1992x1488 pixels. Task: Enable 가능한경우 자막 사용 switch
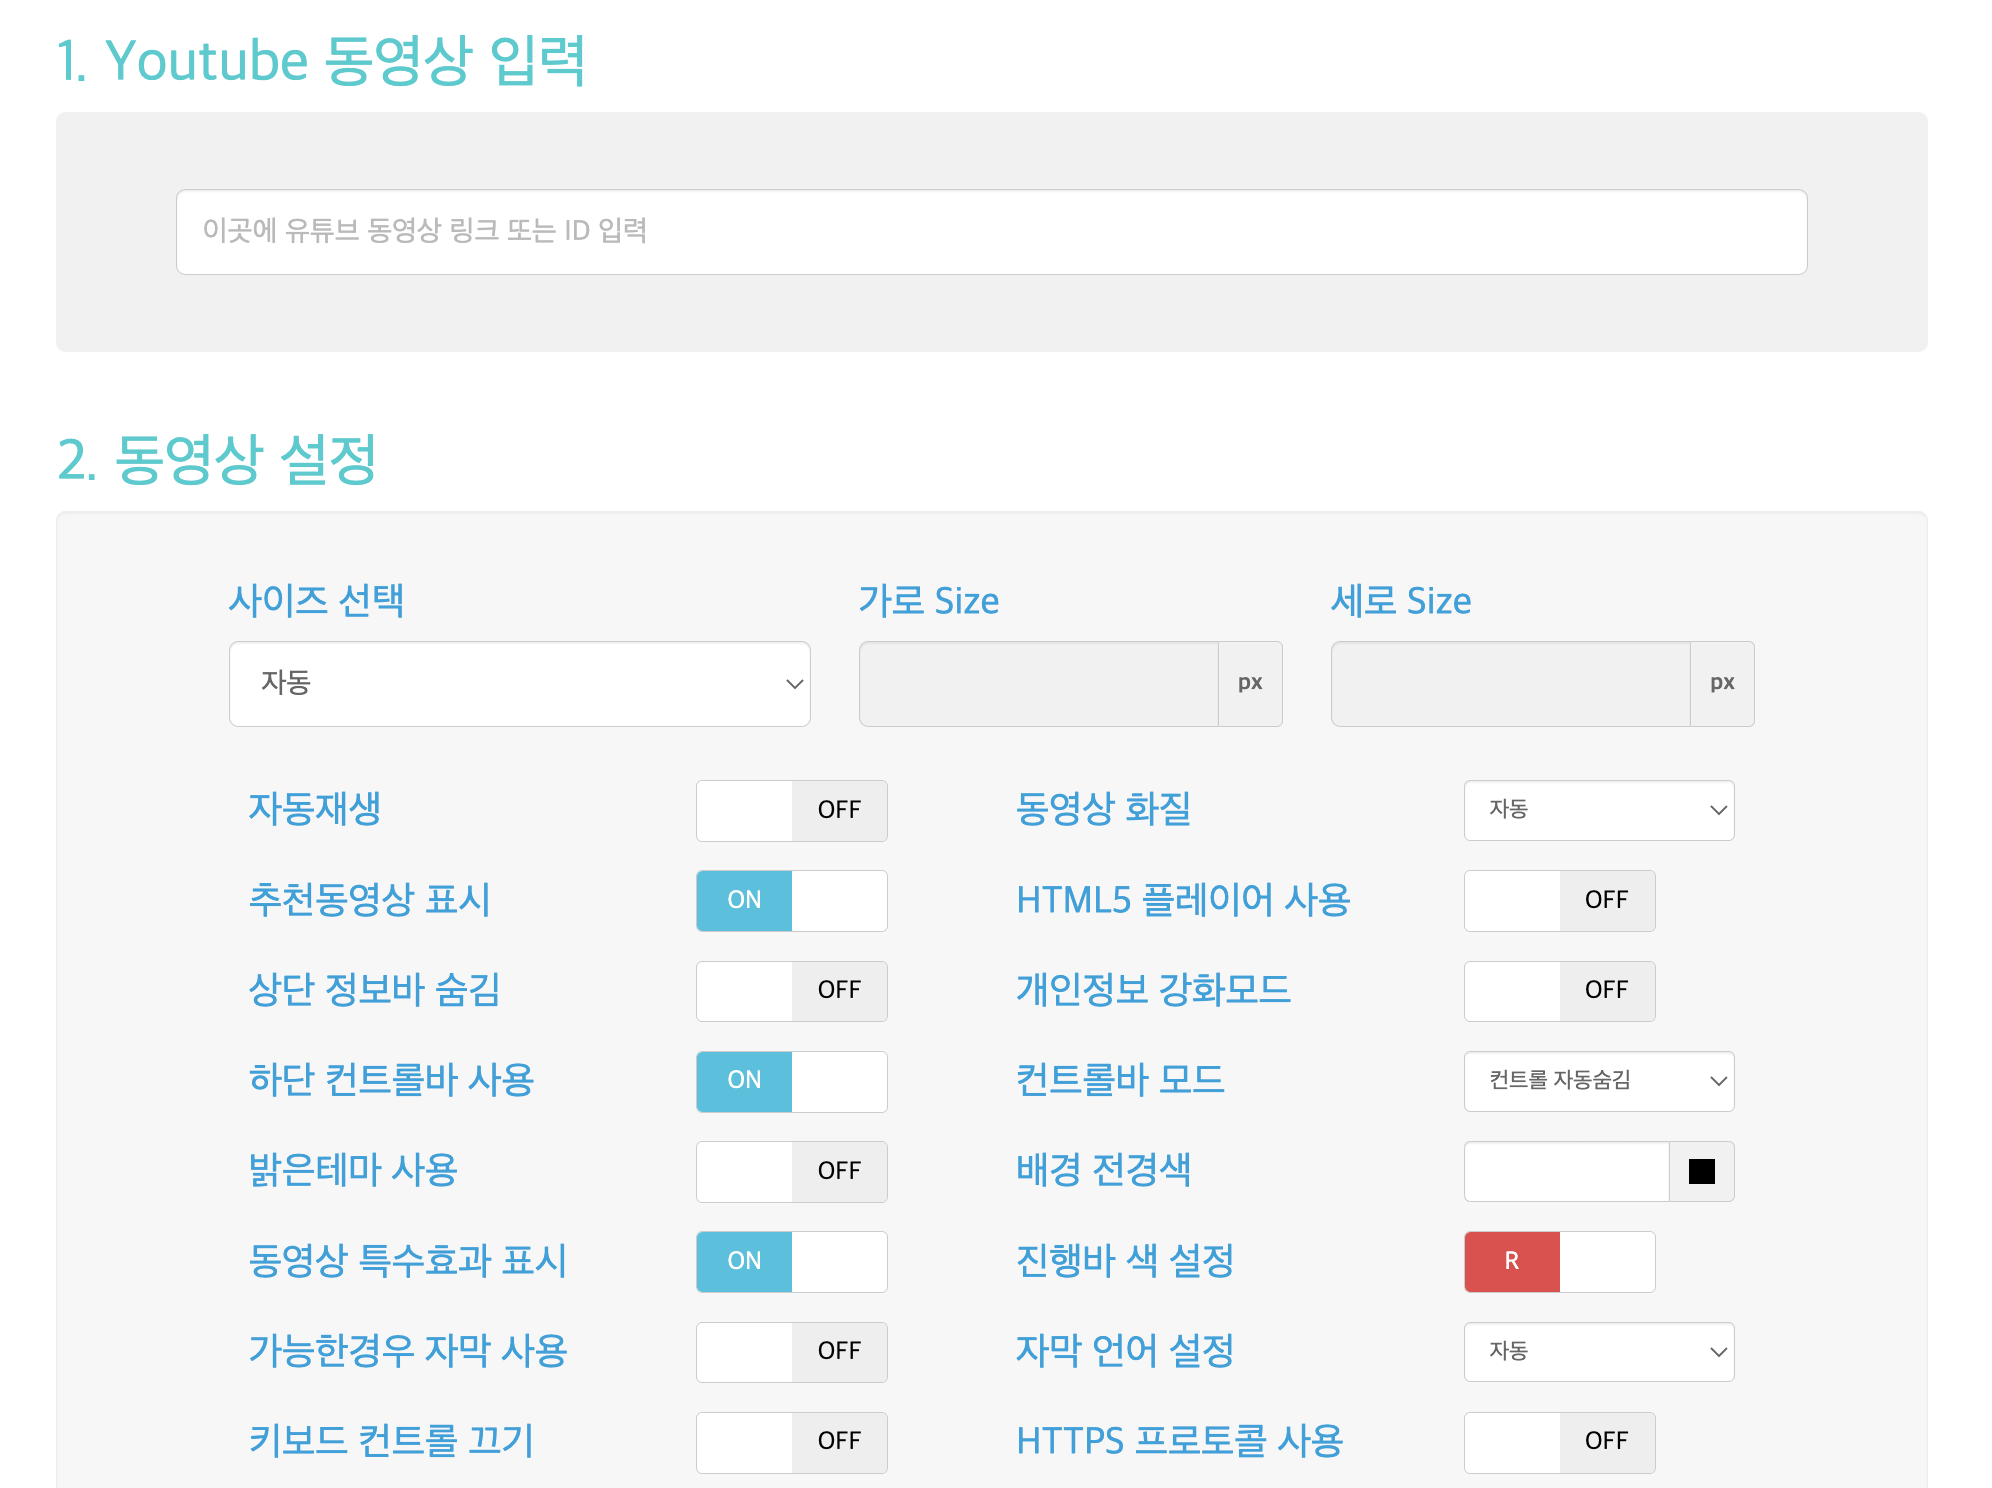pyautogui.click(x=791, y=1352)
